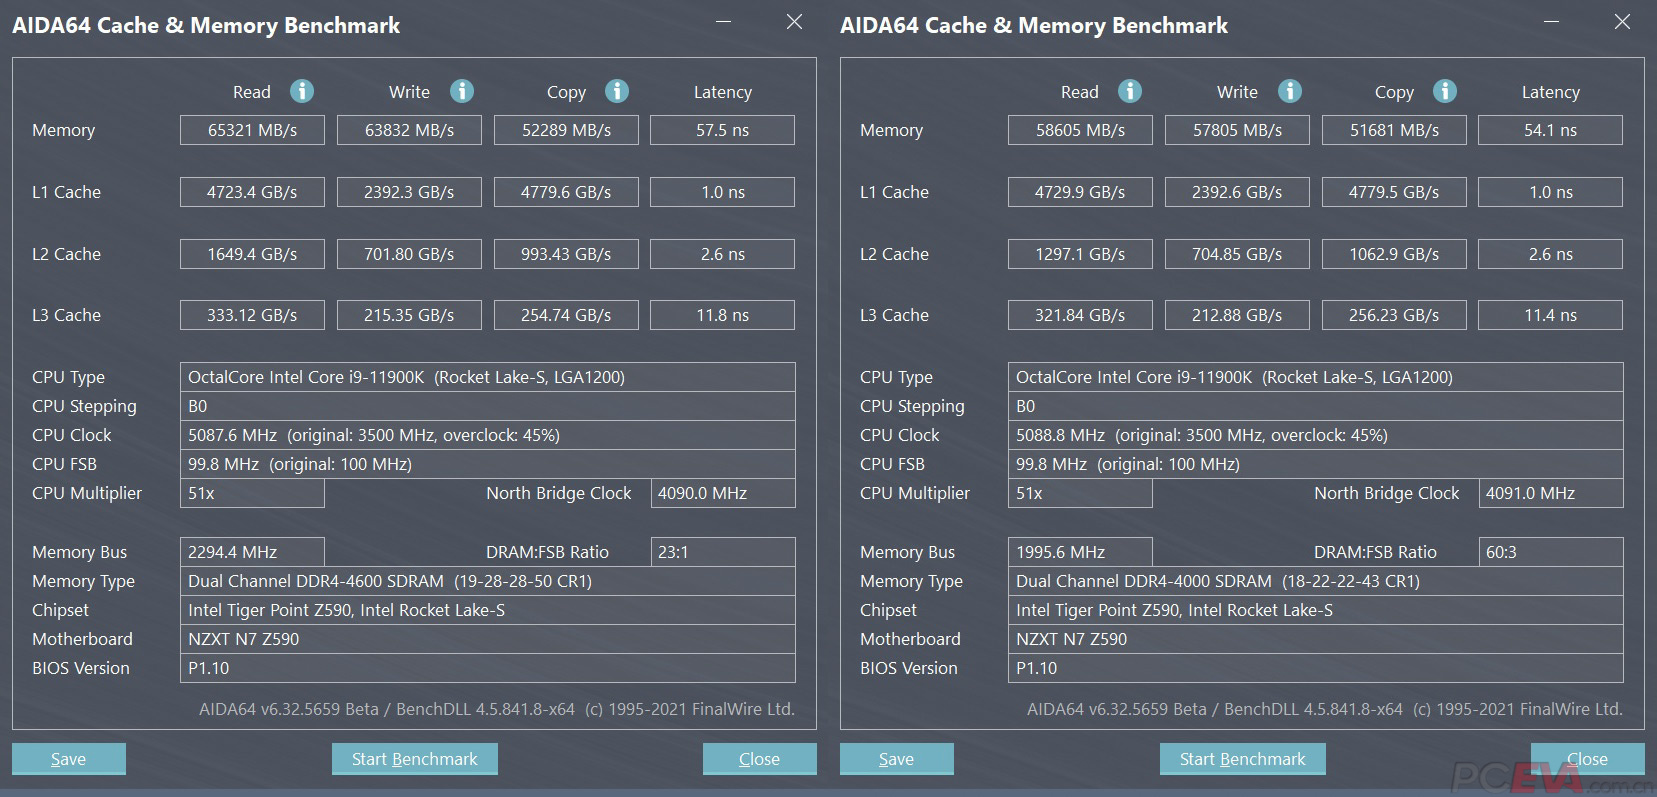Viewport: 1657px width, 797px height.
Task: Select the 65321 MB/s memory read field
Action: point(252,130)
